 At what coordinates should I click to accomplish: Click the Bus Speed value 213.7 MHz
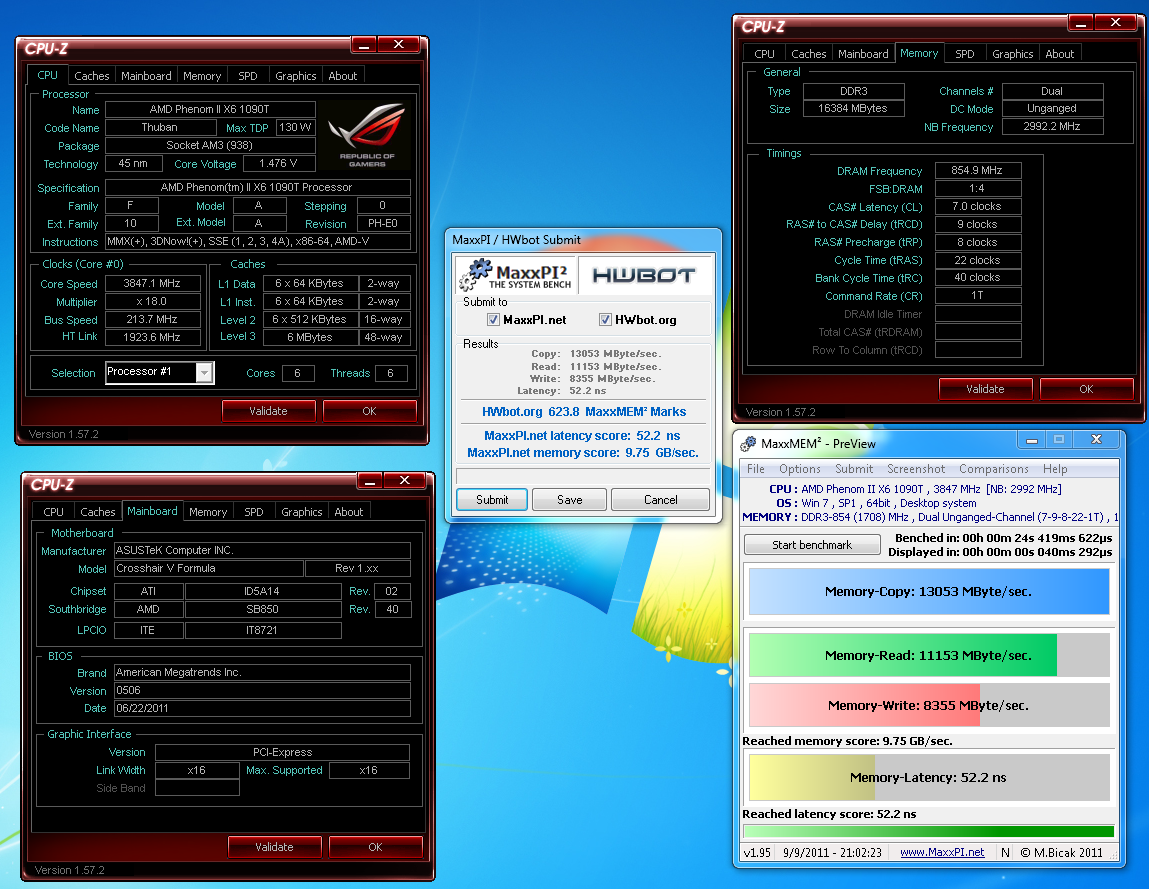[152, 320]
